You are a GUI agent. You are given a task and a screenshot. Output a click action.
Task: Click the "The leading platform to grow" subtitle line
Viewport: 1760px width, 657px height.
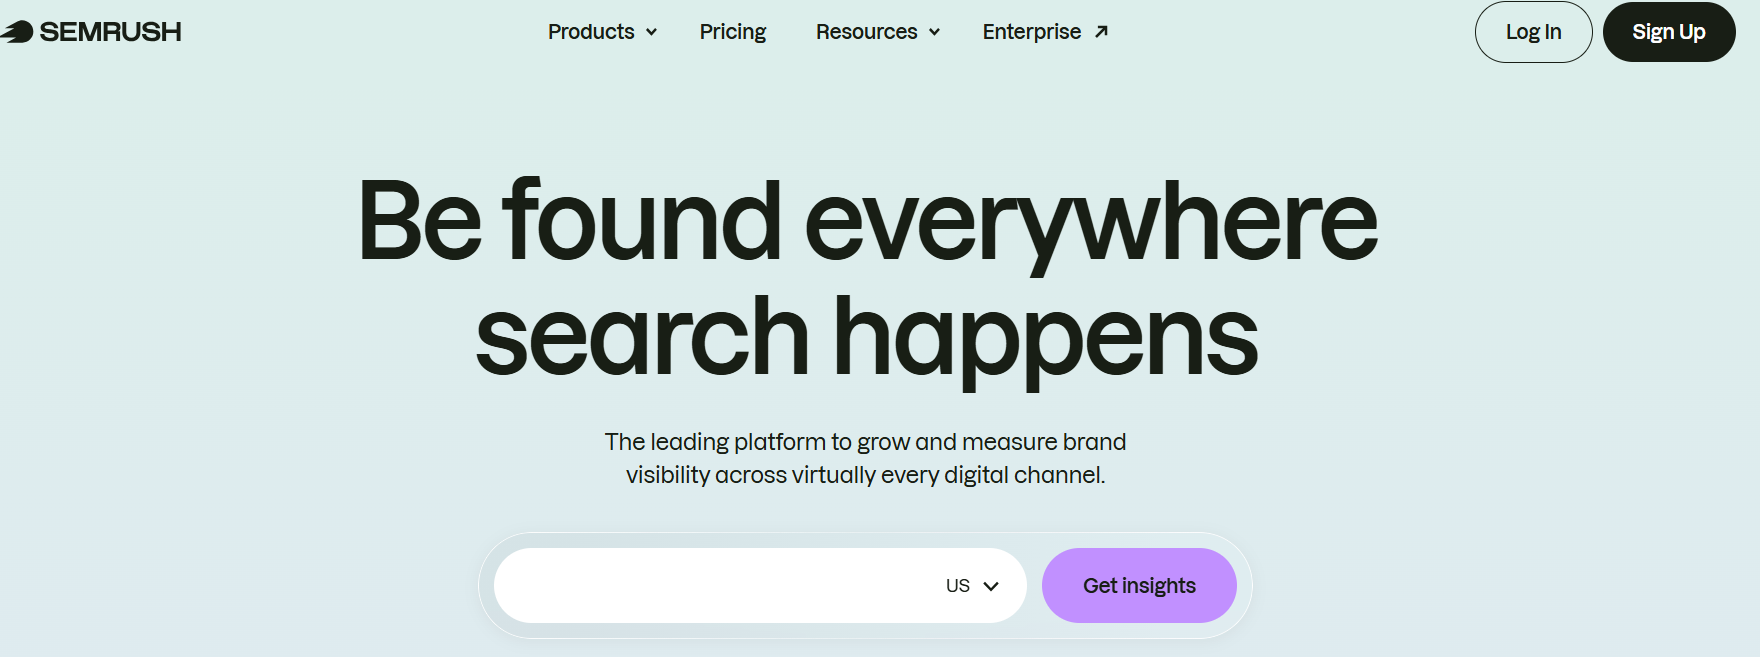tap(865, 442)
